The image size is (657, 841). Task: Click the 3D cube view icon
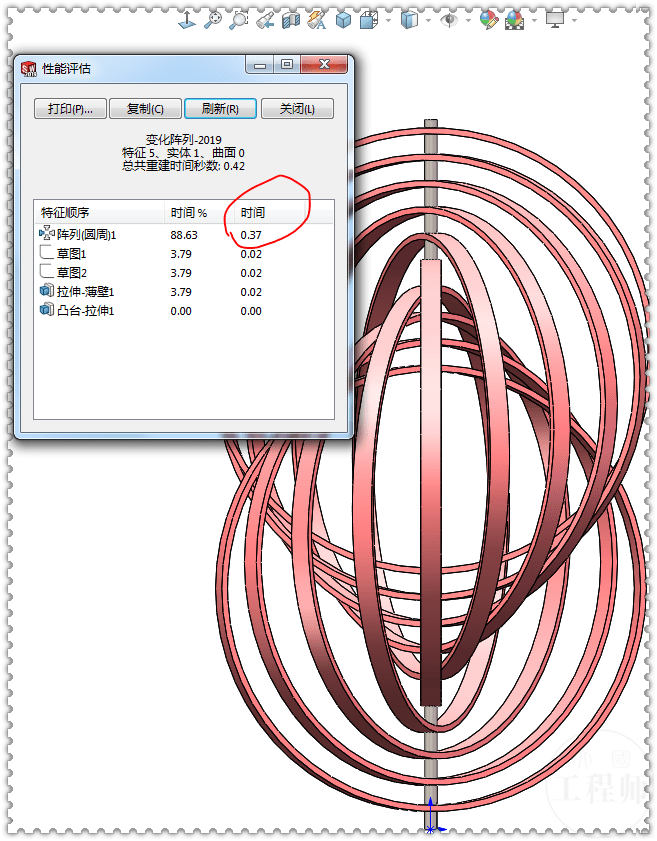[x=343, y=20]
